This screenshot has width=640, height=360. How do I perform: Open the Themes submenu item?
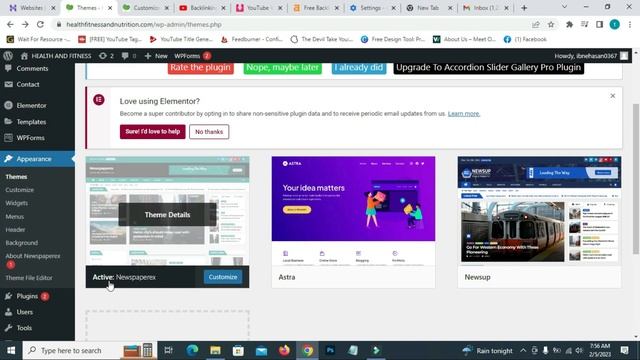pos(16,177)
